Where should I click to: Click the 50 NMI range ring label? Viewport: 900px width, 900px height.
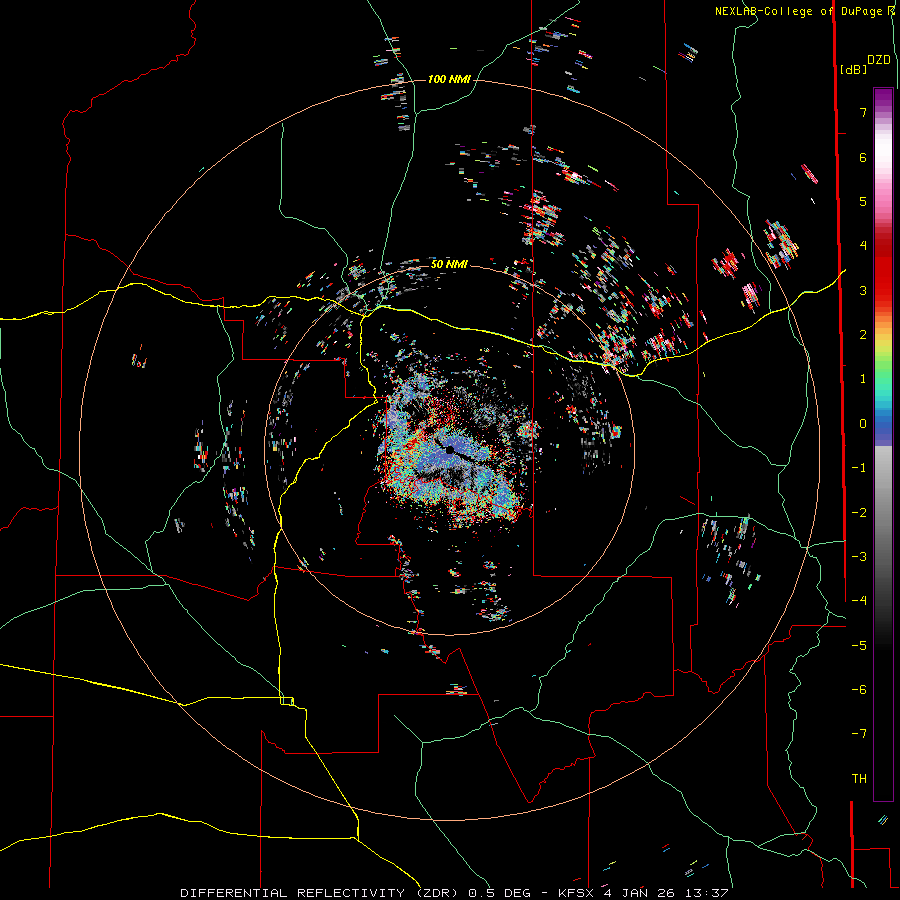[449, 264]
